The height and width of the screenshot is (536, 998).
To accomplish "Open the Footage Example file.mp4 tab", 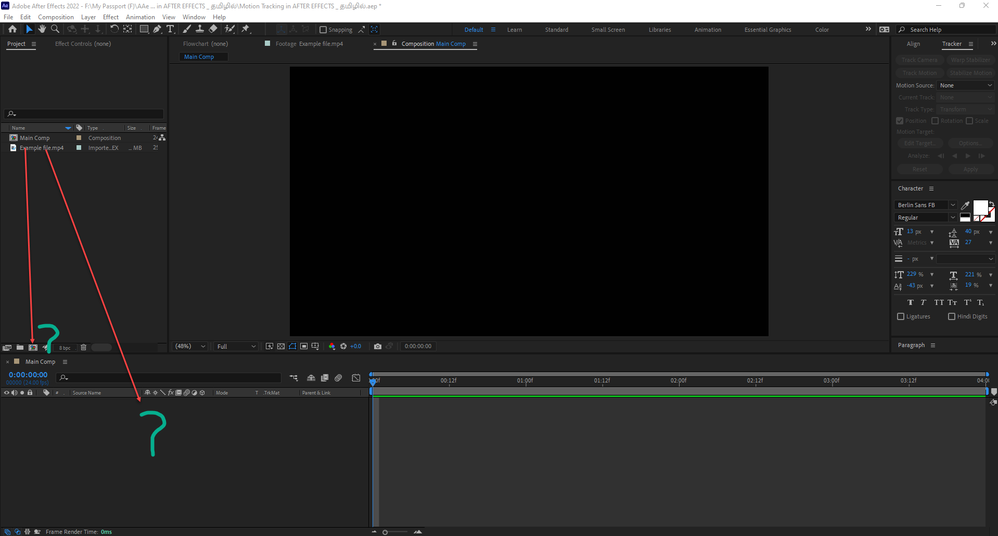I will pyautogui.click(x=309, y=44).
